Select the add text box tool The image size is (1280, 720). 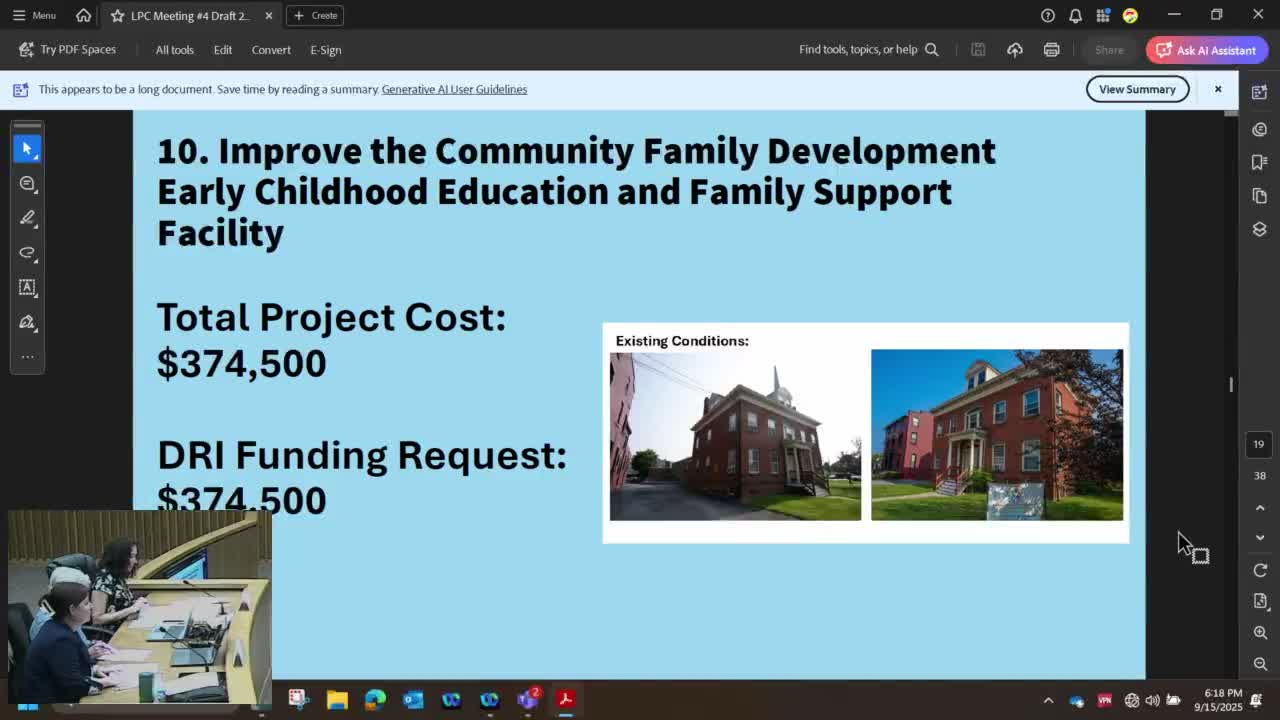tap(27, 287)
